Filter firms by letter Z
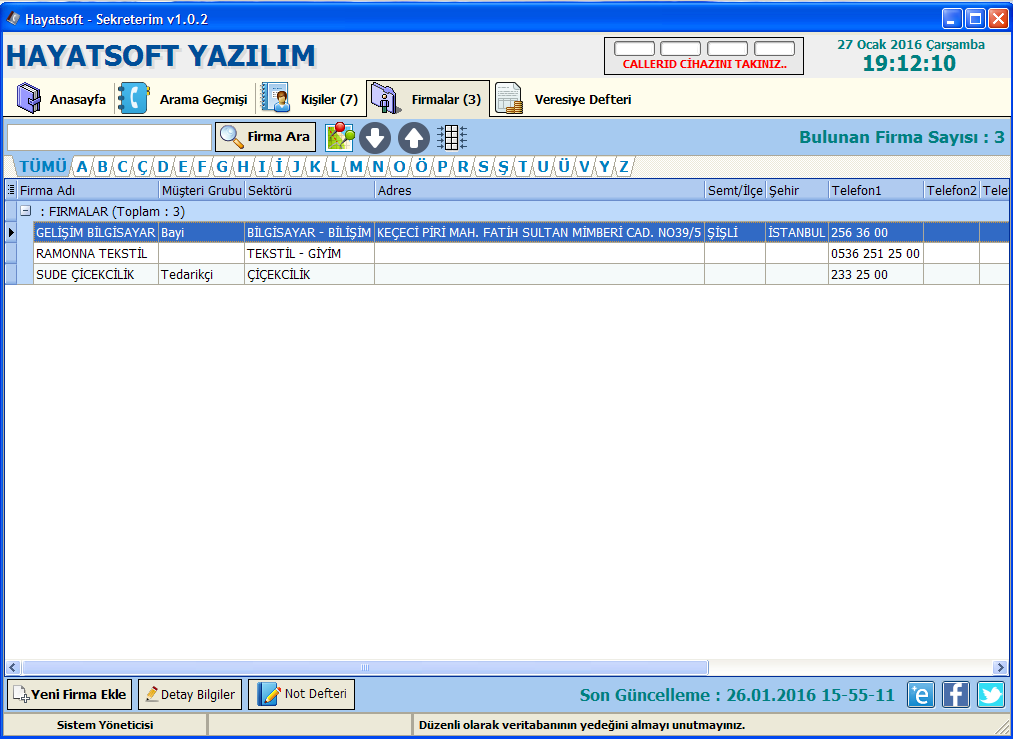 (x=623, y=167)
